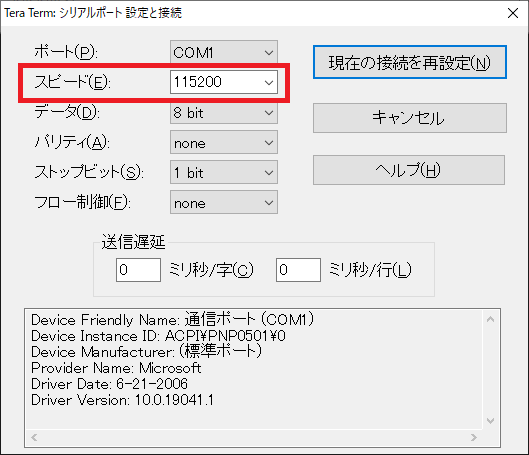
Task: Click the スピード(E) label
Action: (72, 82)
